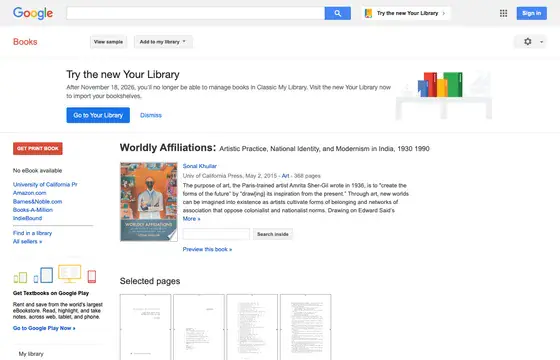Viewport: 560px width, 360px height.
Task: Expand the settings dropdown arrow
Action: pos(541,42)
